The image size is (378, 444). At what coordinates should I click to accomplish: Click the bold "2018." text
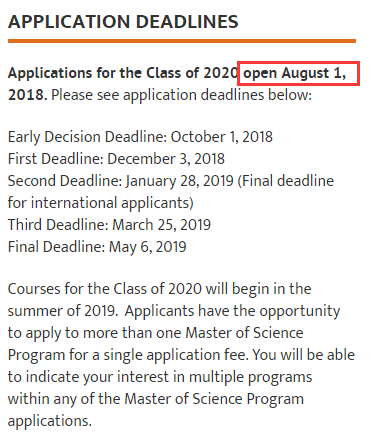(x=28, y=95)
